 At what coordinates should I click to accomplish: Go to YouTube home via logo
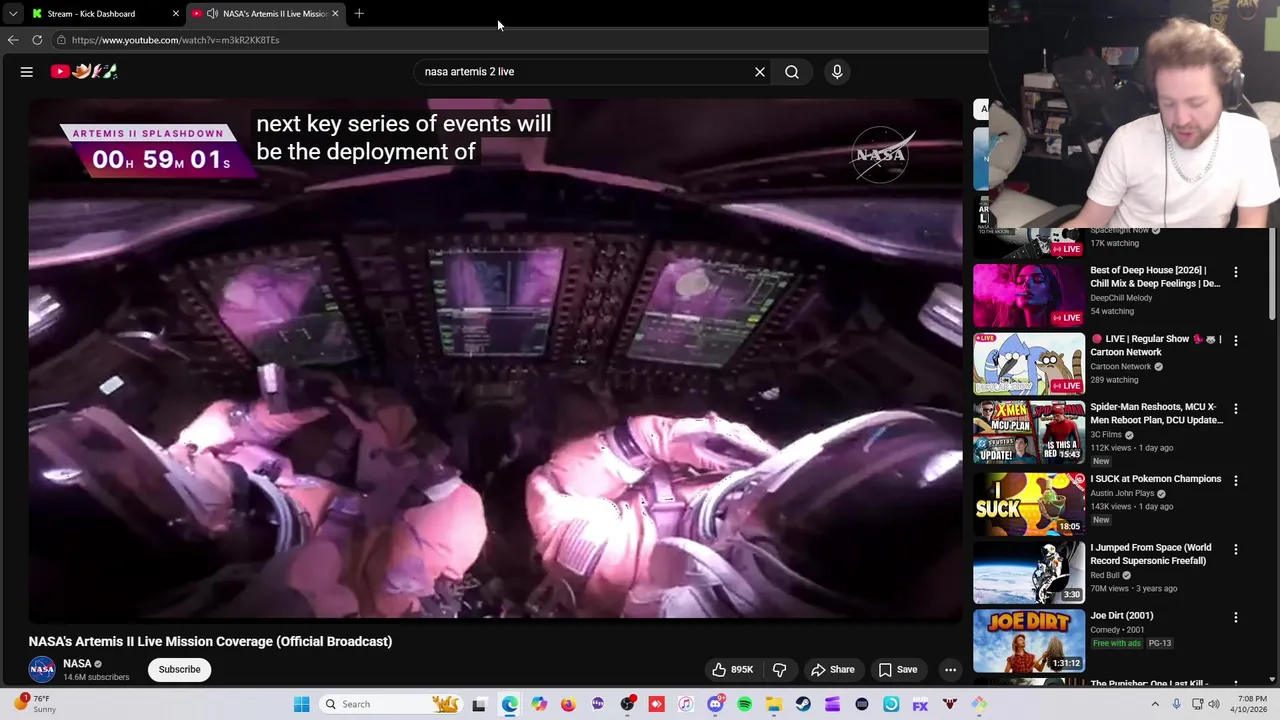(84, 71)
